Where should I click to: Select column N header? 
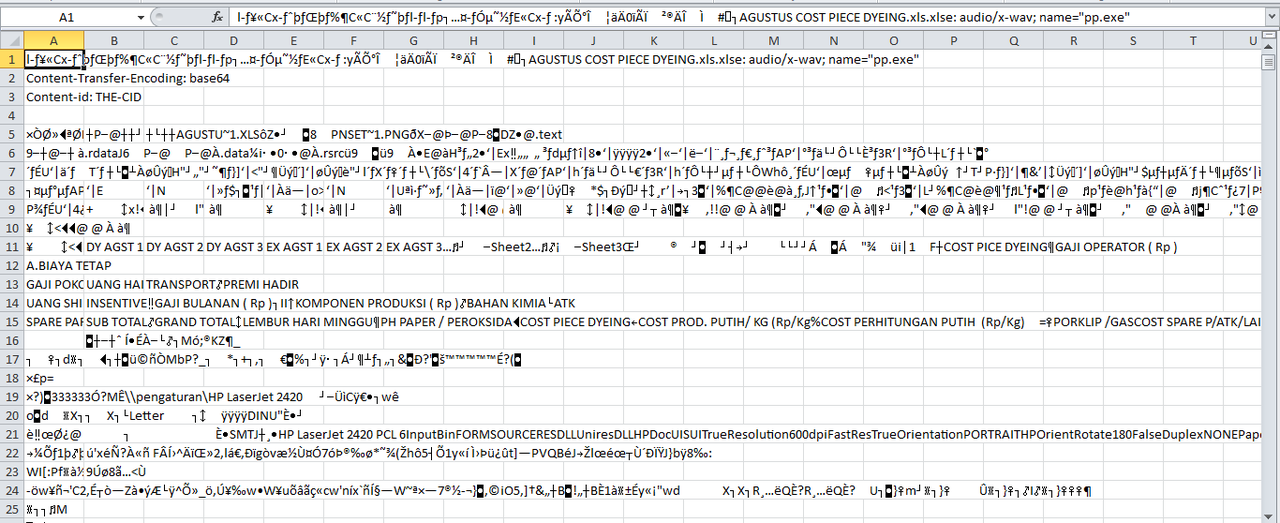pos(833,40)
